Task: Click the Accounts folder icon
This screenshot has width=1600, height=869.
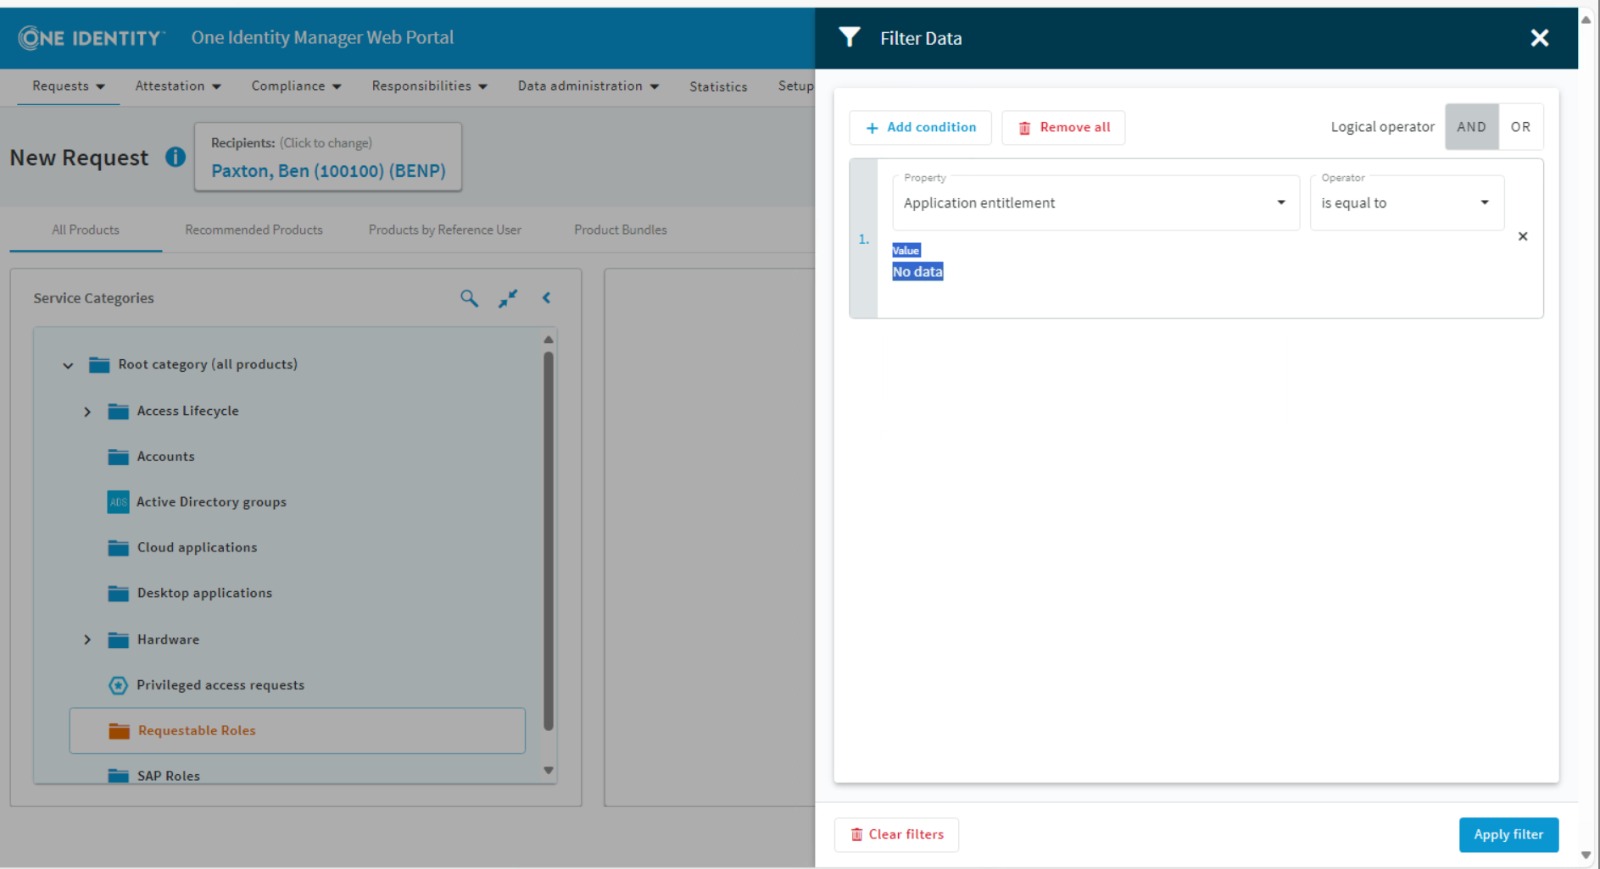Action: point(118,457)
